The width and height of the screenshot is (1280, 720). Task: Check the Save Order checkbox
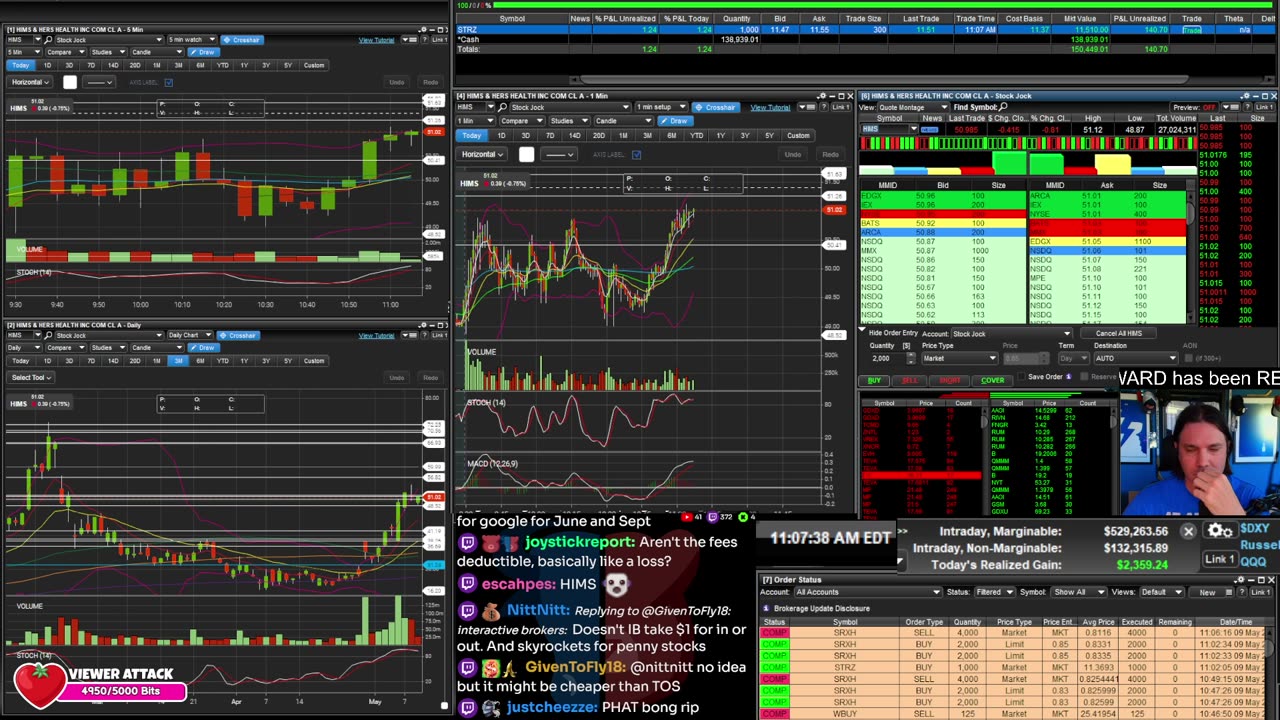point(1023,377)
